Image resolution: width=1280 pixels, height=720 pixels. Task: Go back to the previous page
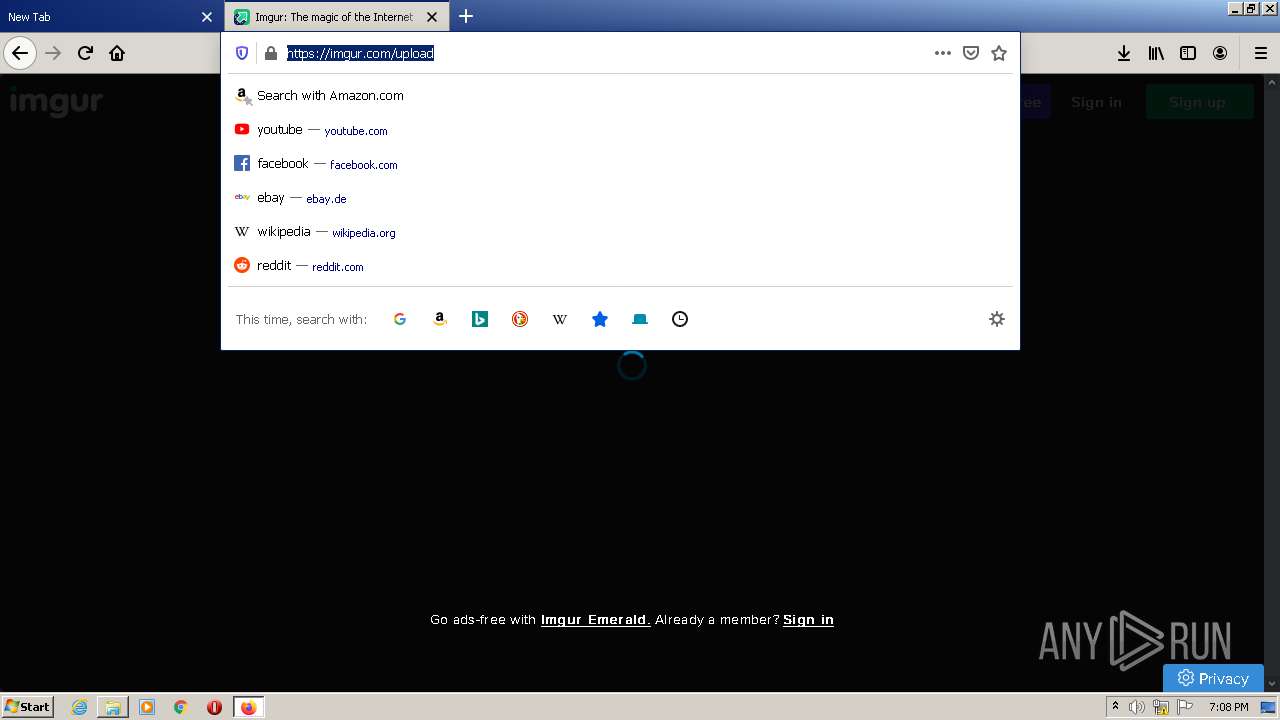(20, 53)
